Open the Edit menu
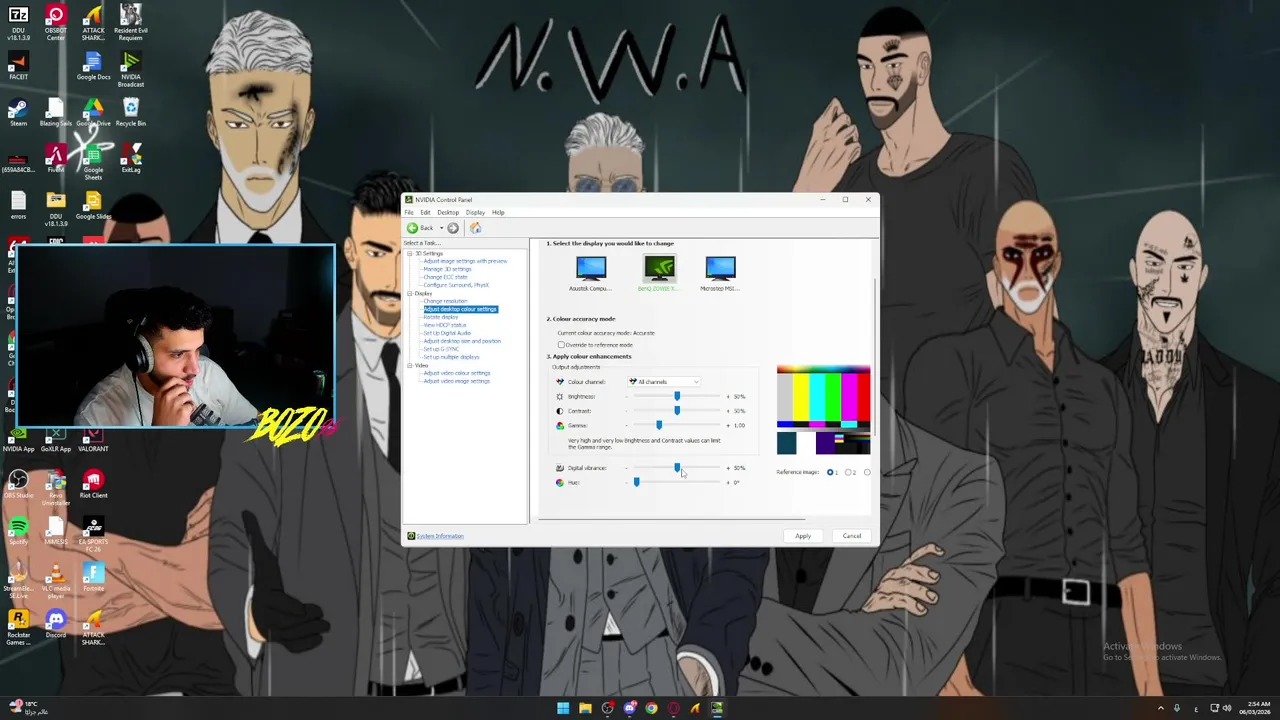Screen dimensions: 1280x720 425,212
